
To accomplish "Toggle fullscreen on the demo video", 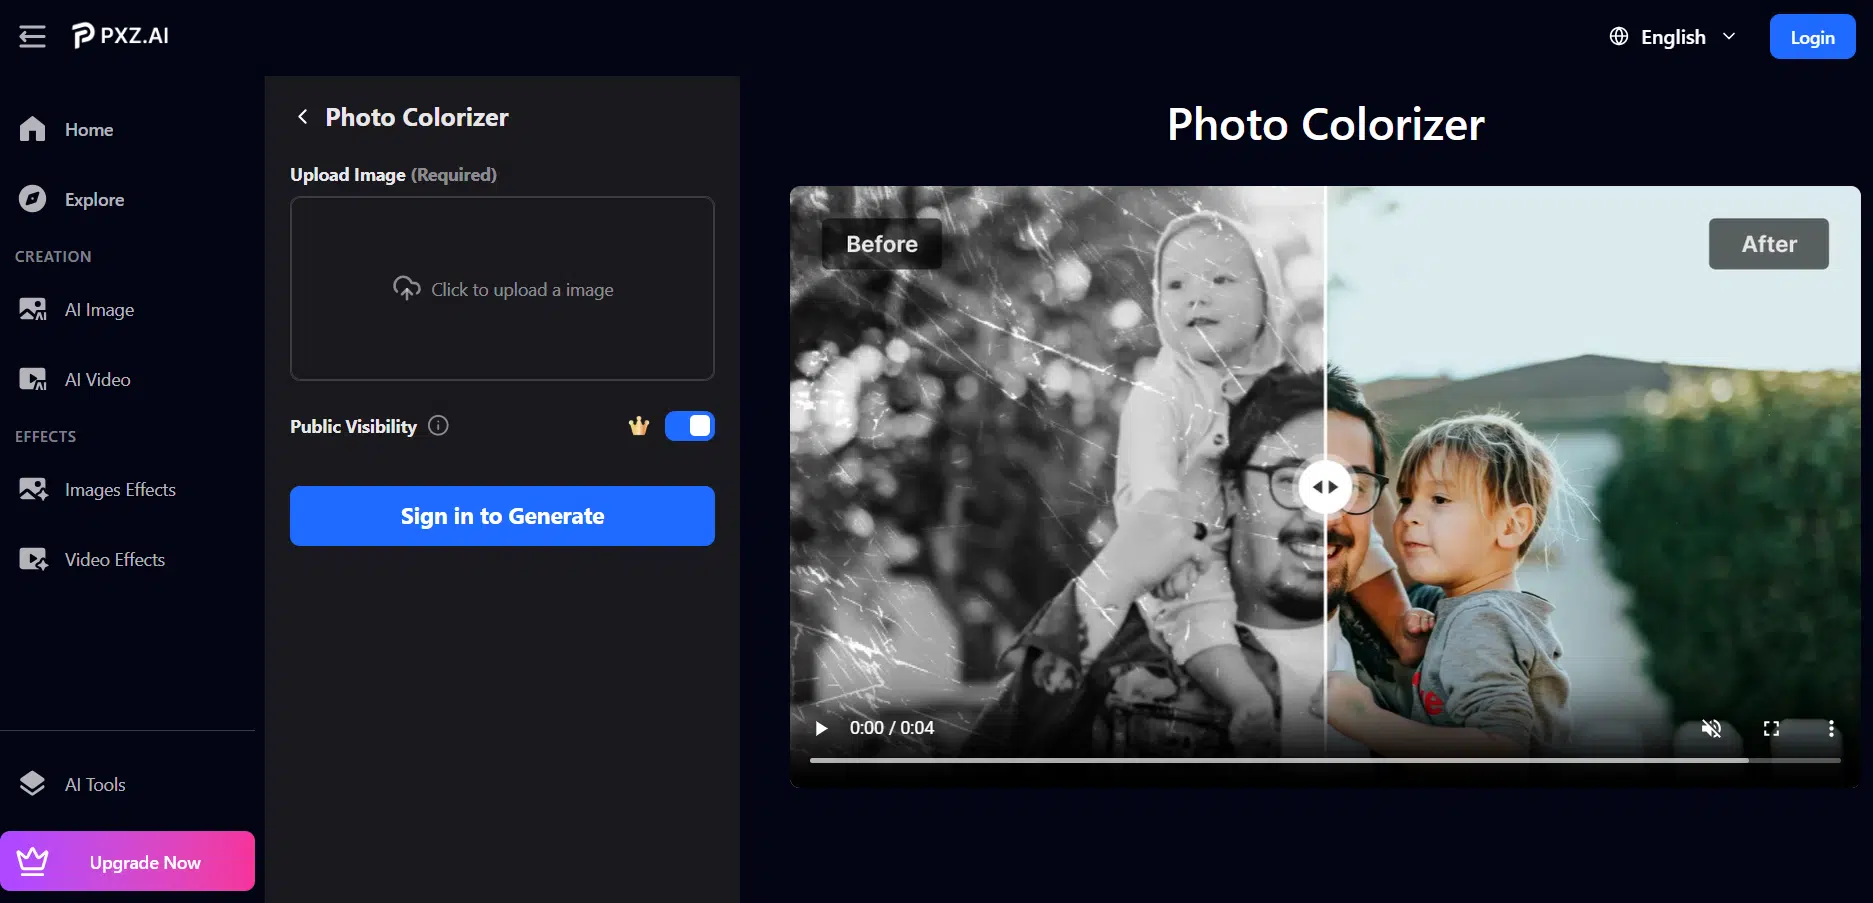I will coord(1771,728).
